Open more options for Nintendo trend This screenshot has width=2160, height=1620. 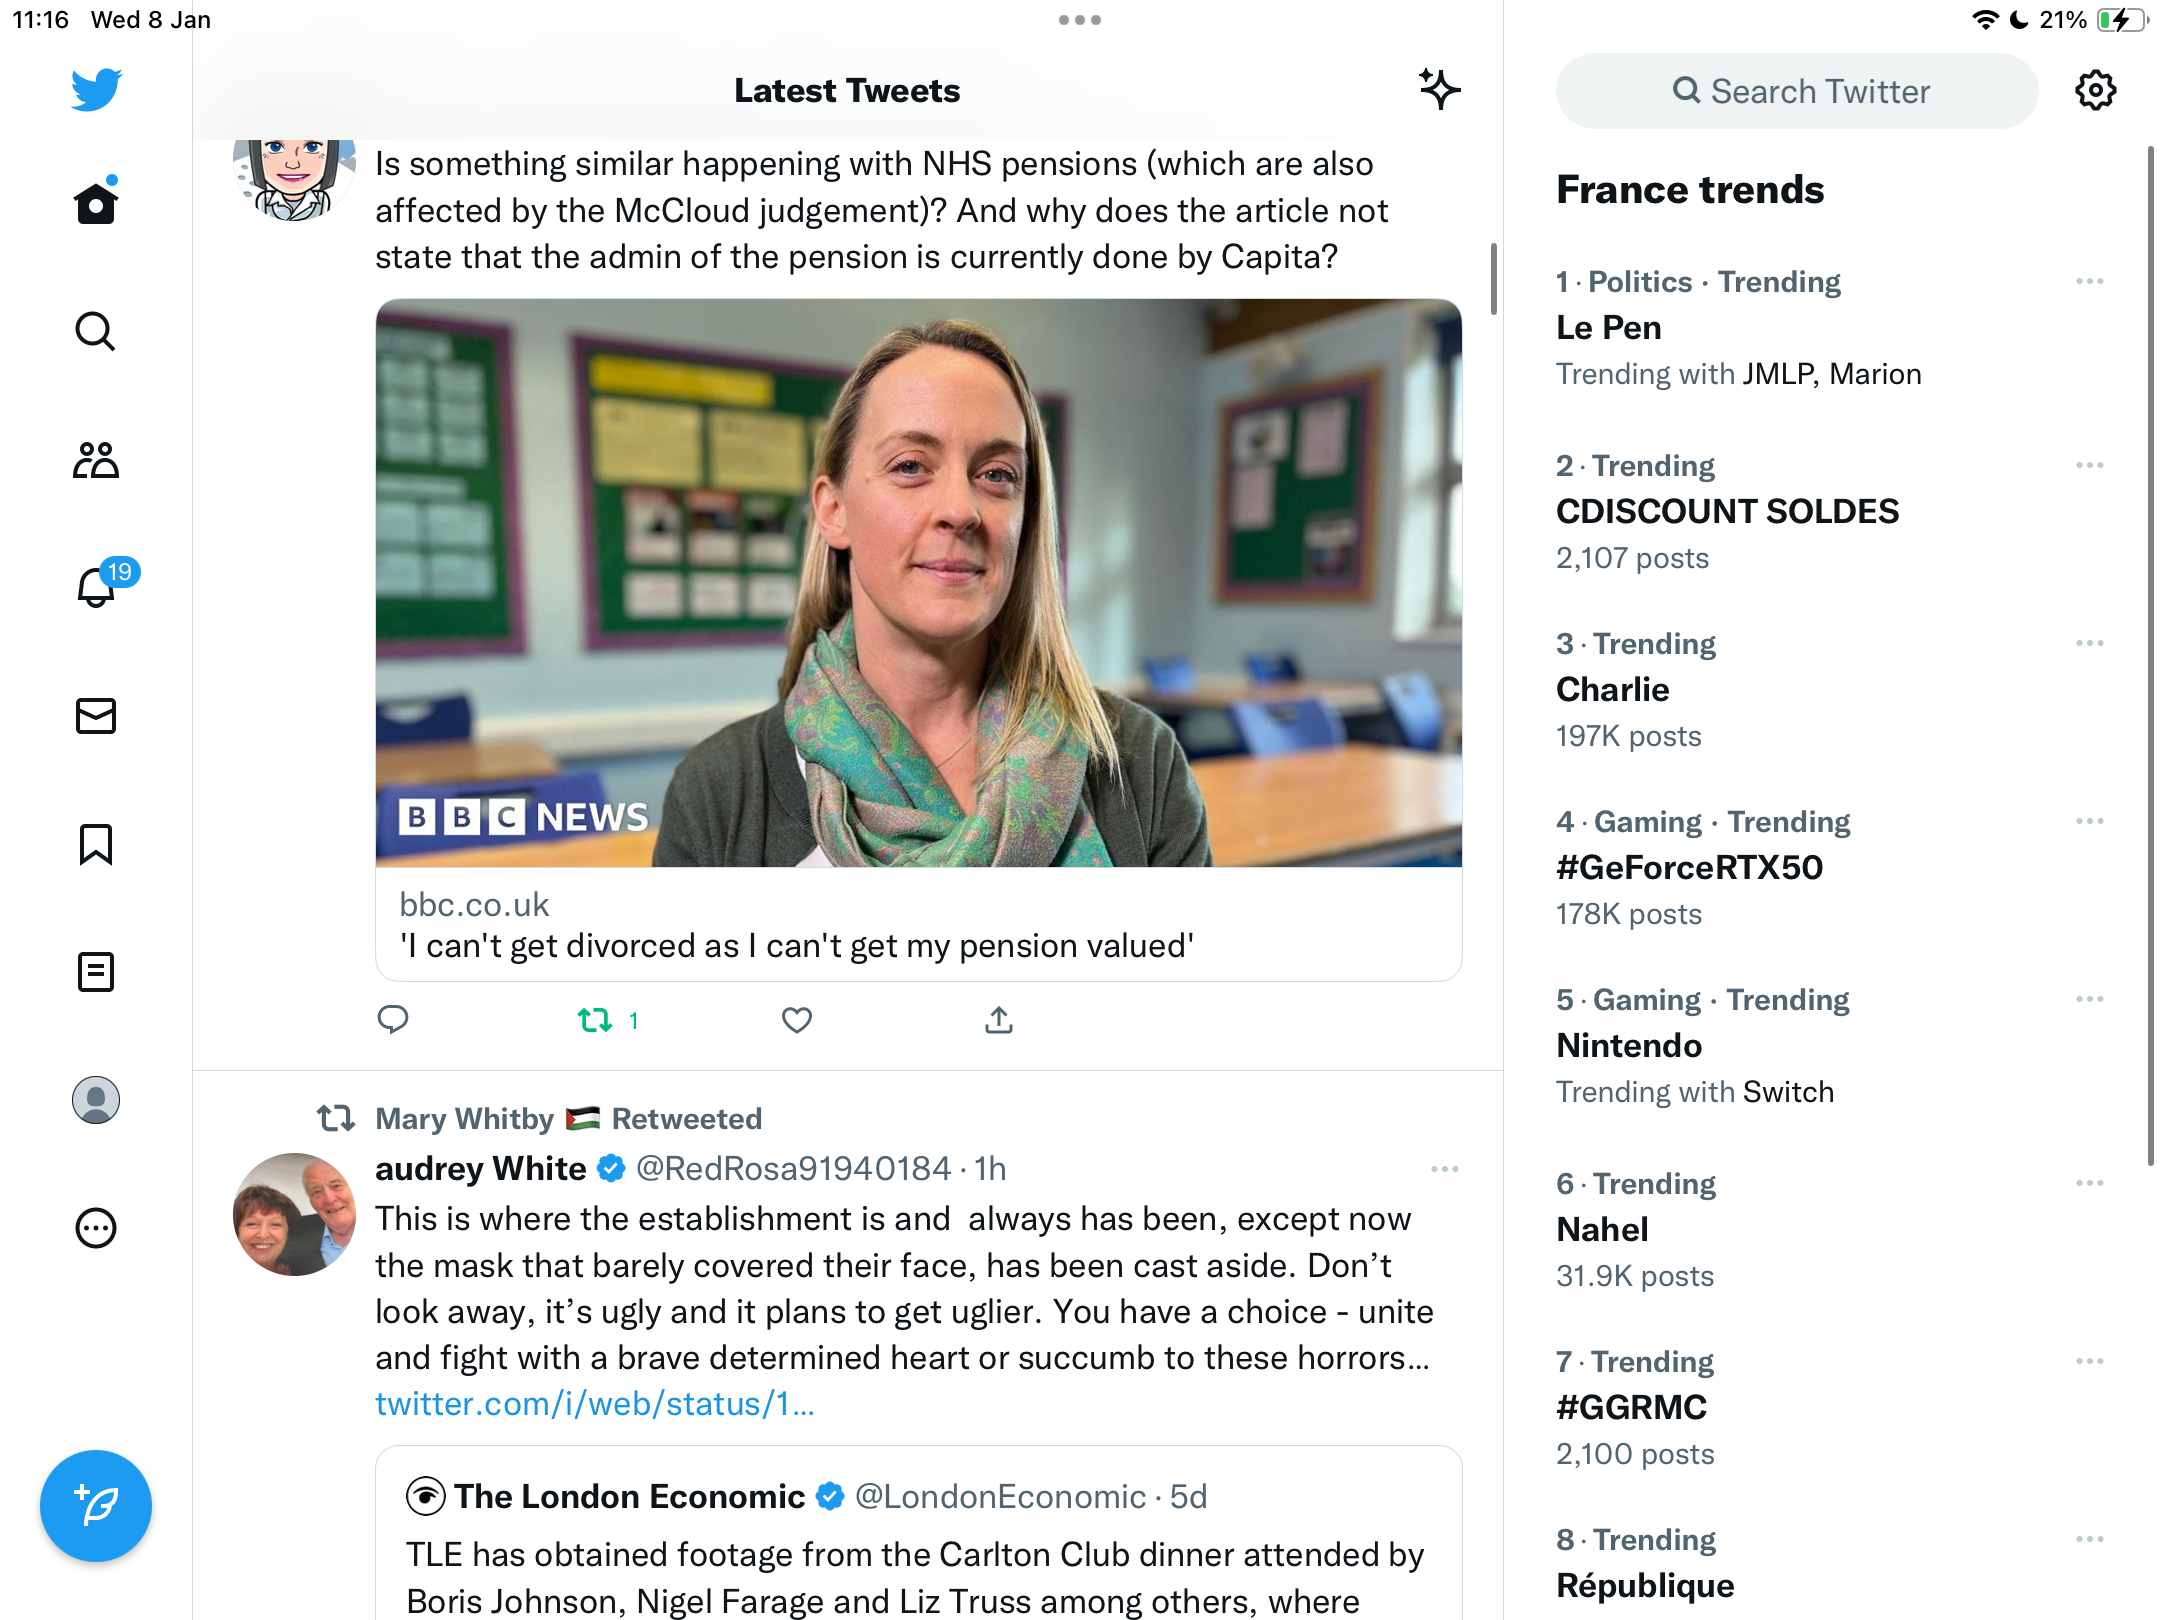[2089, 999]
